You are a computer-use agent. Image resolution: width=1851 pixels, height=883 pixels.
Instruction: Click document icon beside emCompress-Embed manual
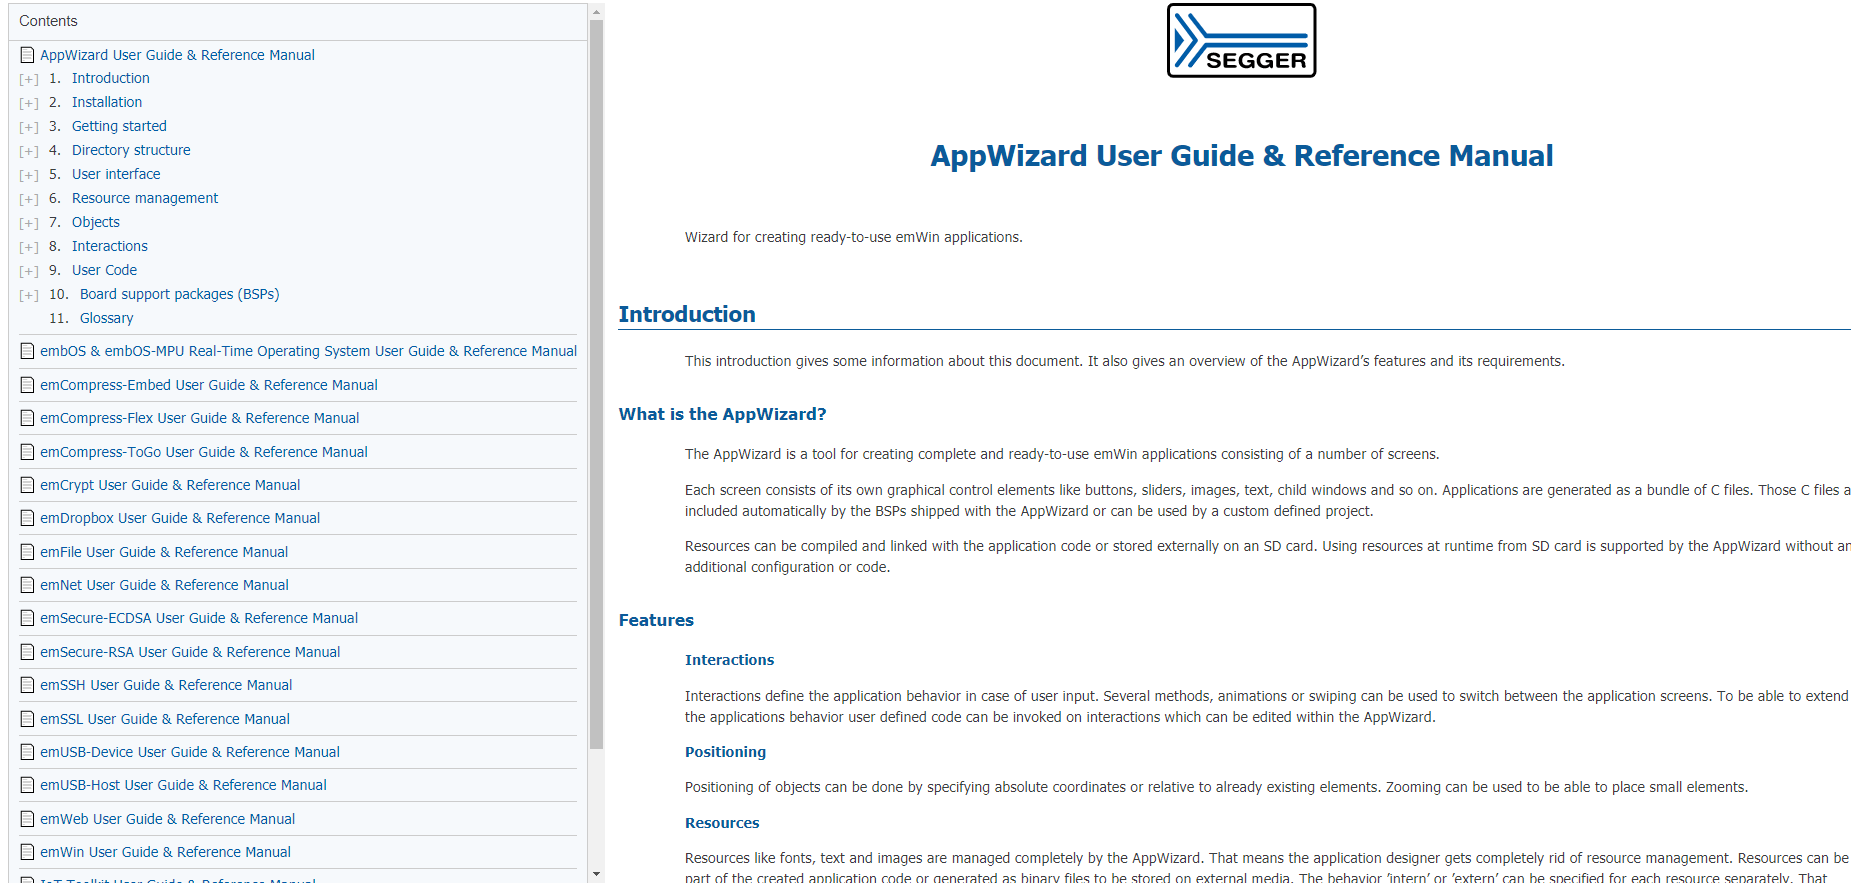[x=28, y=385]
